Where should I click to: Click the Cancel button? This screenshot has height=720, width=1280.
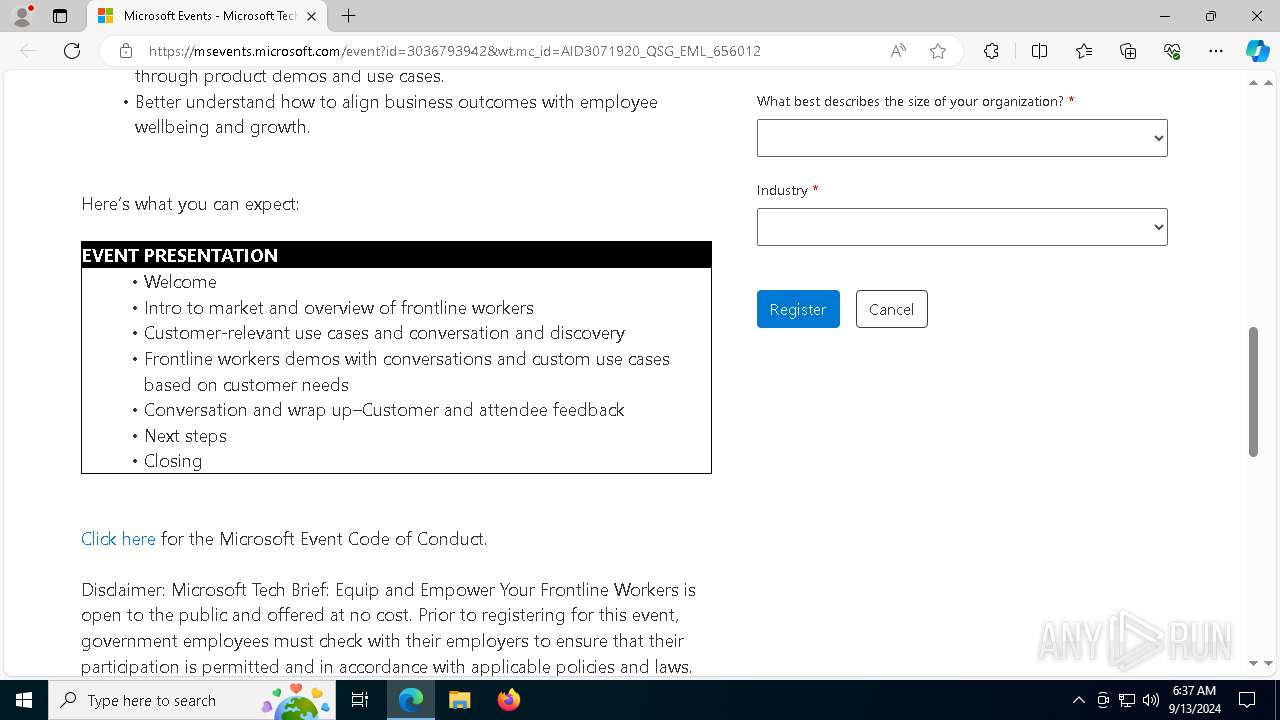[x=891, y=309]
